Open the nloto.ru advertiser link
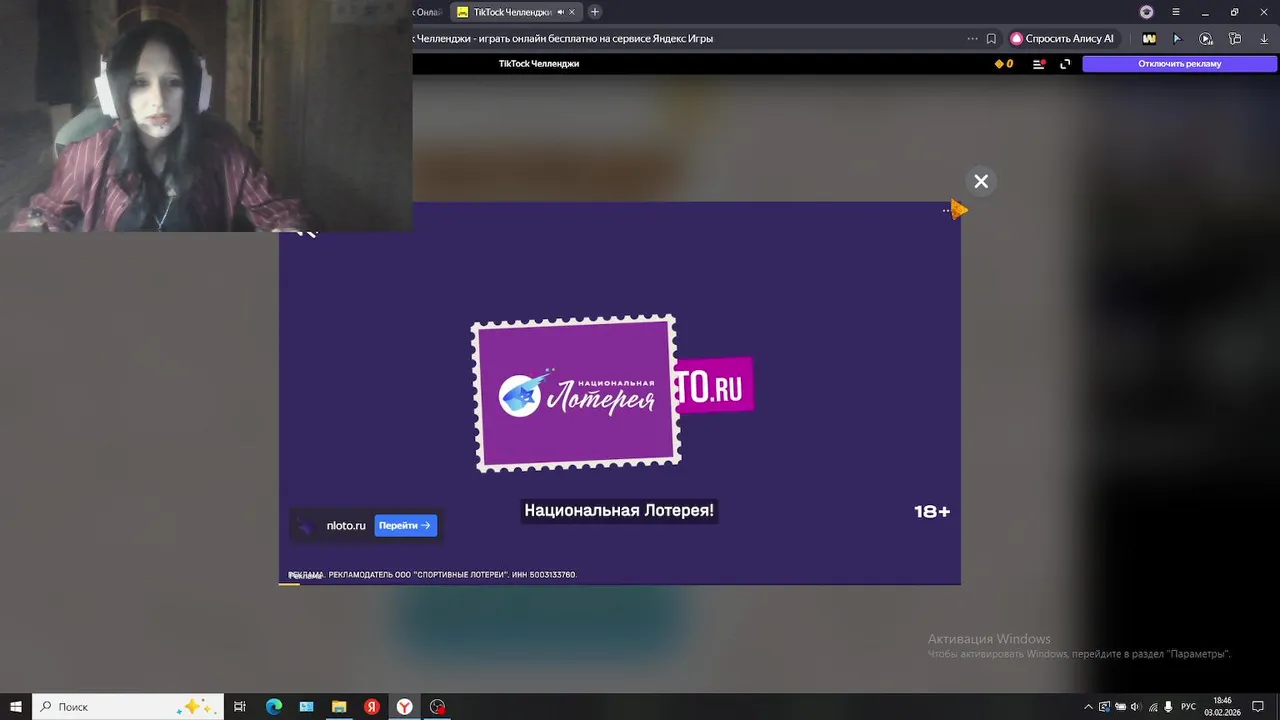This screenshot has width=1280, height=720. click(346, 525)
